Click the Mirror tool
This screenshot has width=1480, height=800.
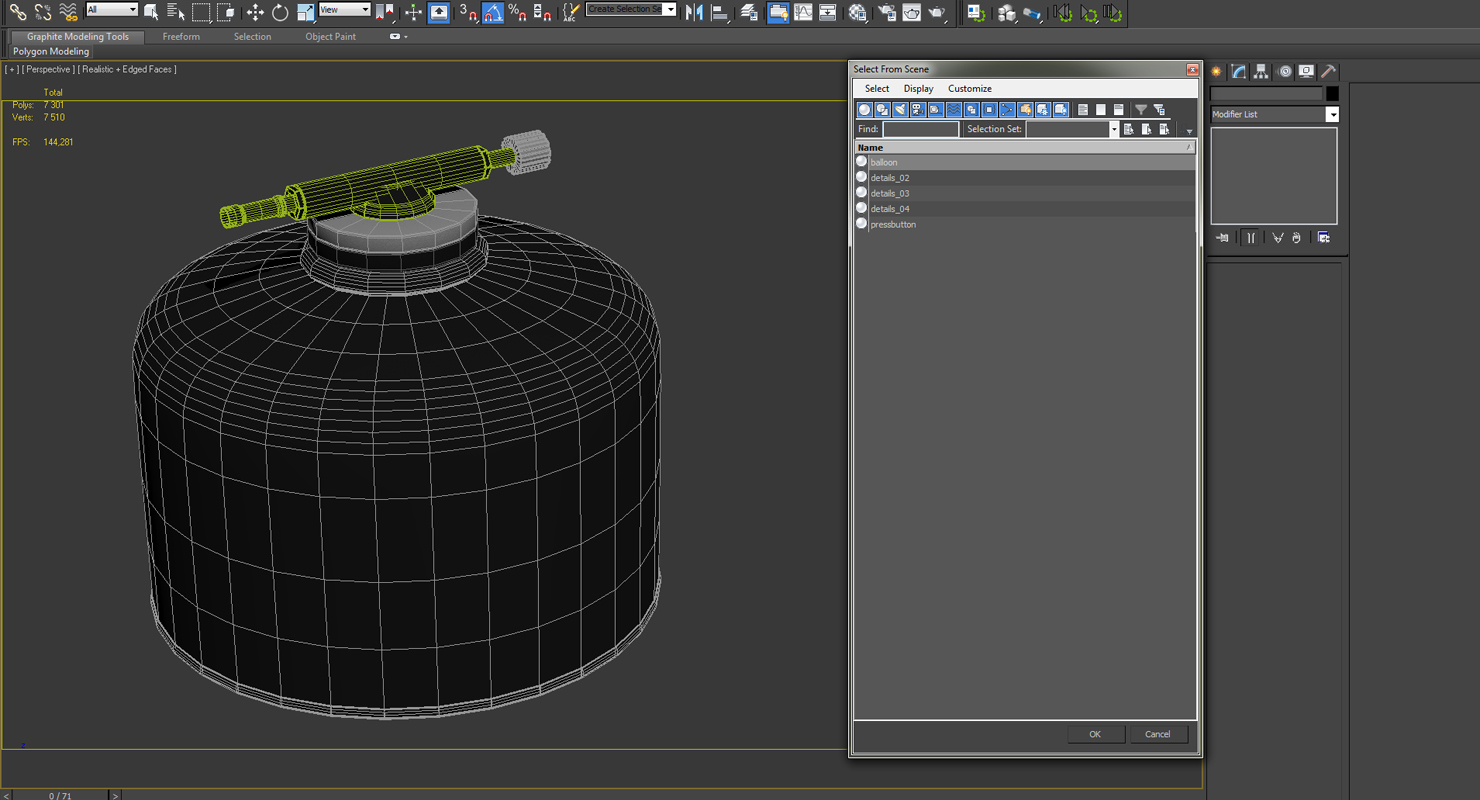click(x=694, y=12)
